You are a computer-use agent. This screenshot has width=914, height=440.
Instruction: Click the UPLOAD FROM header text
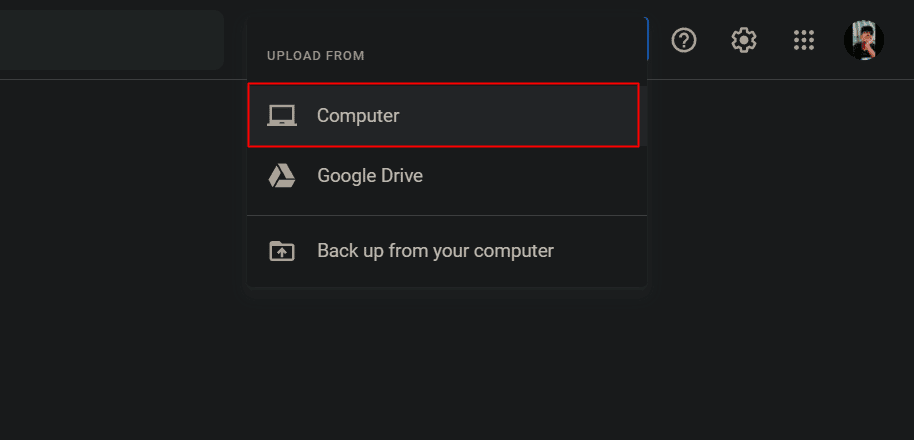(315, 56)
